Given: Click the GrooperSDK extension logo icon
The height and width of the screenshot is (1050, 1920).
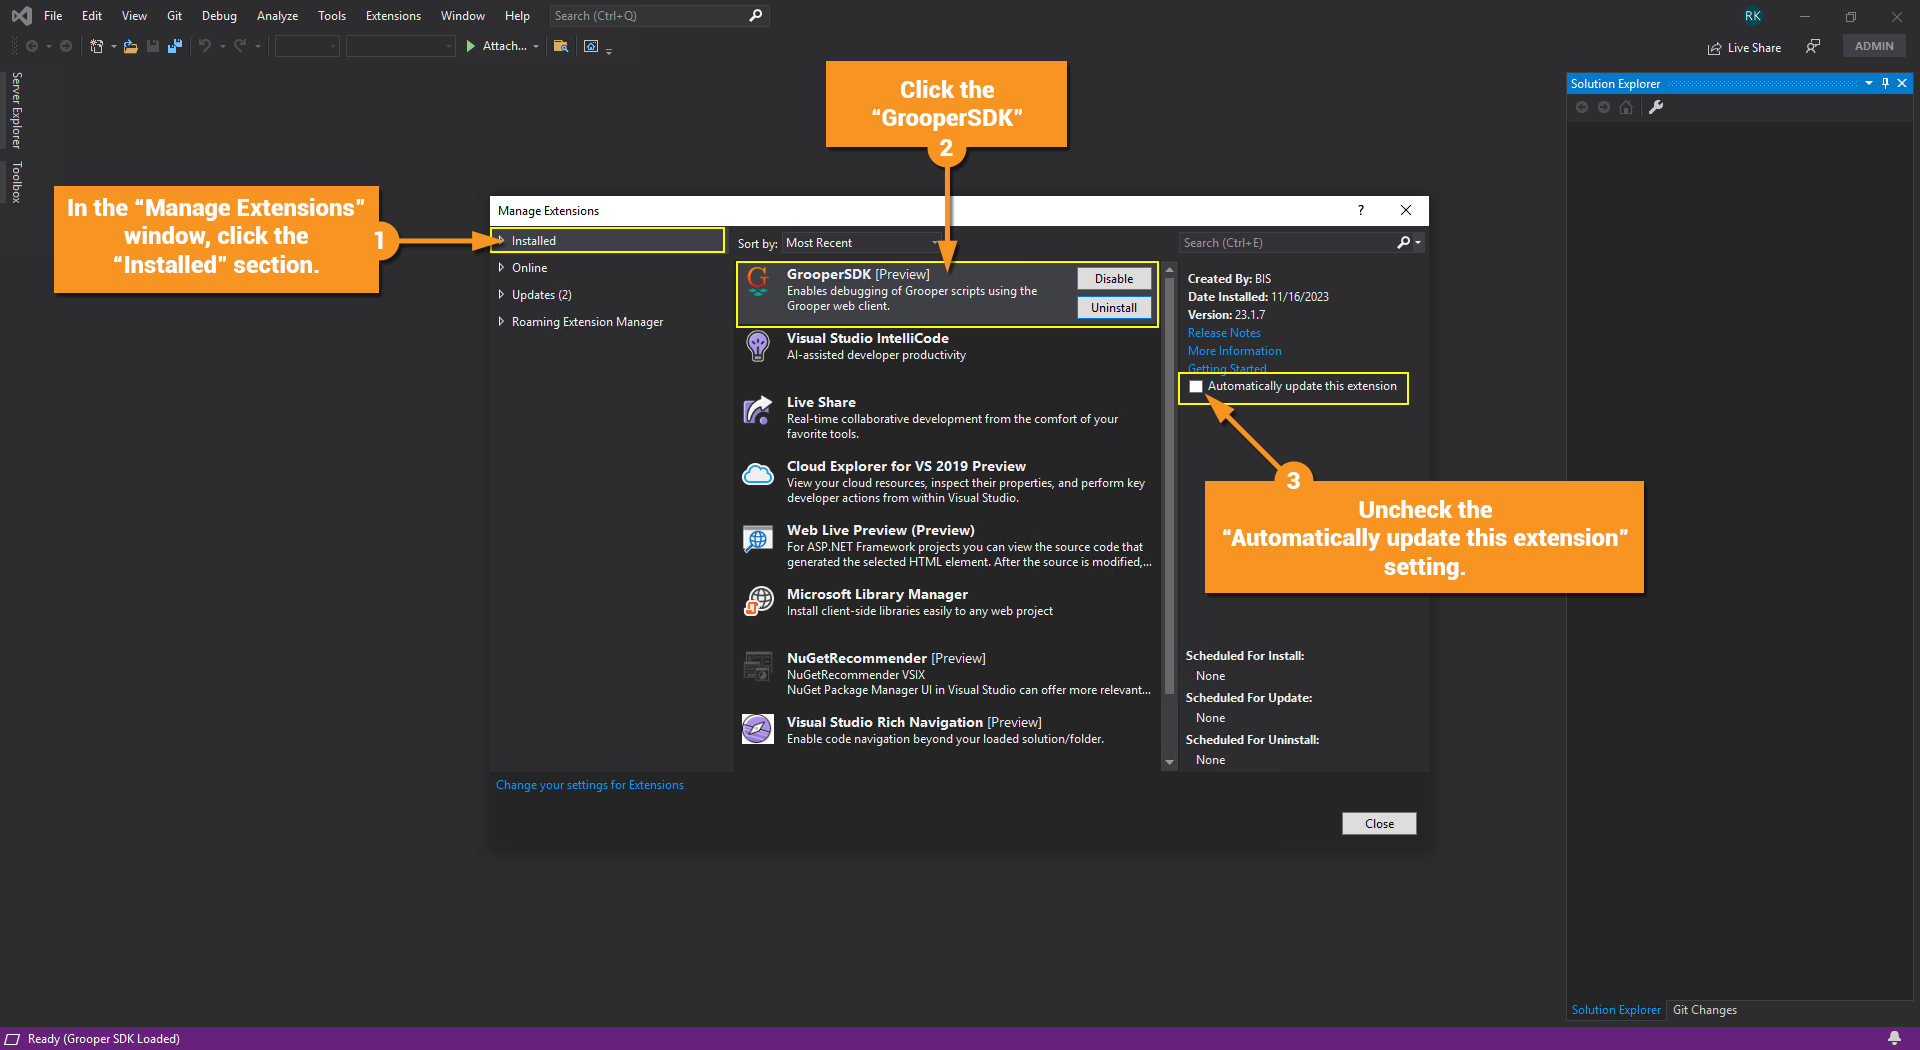Looking at the screenshot, I should pos(758,282).
